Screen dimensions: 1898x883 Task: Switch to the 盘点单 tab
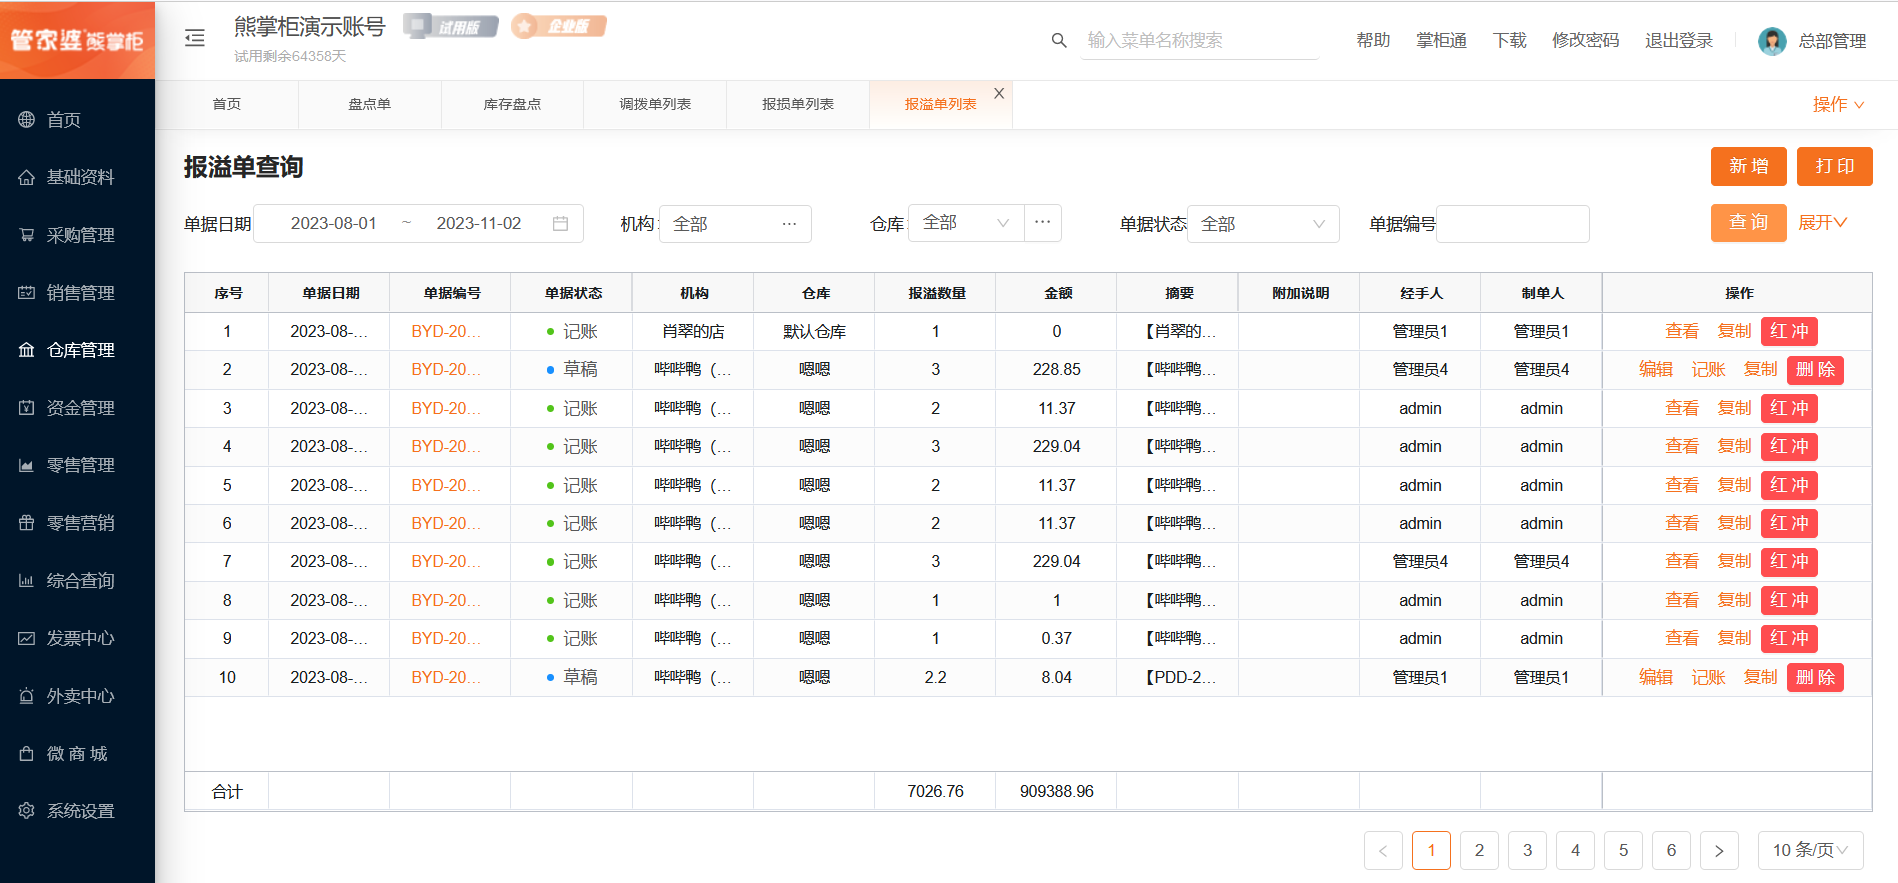(370, 104)
